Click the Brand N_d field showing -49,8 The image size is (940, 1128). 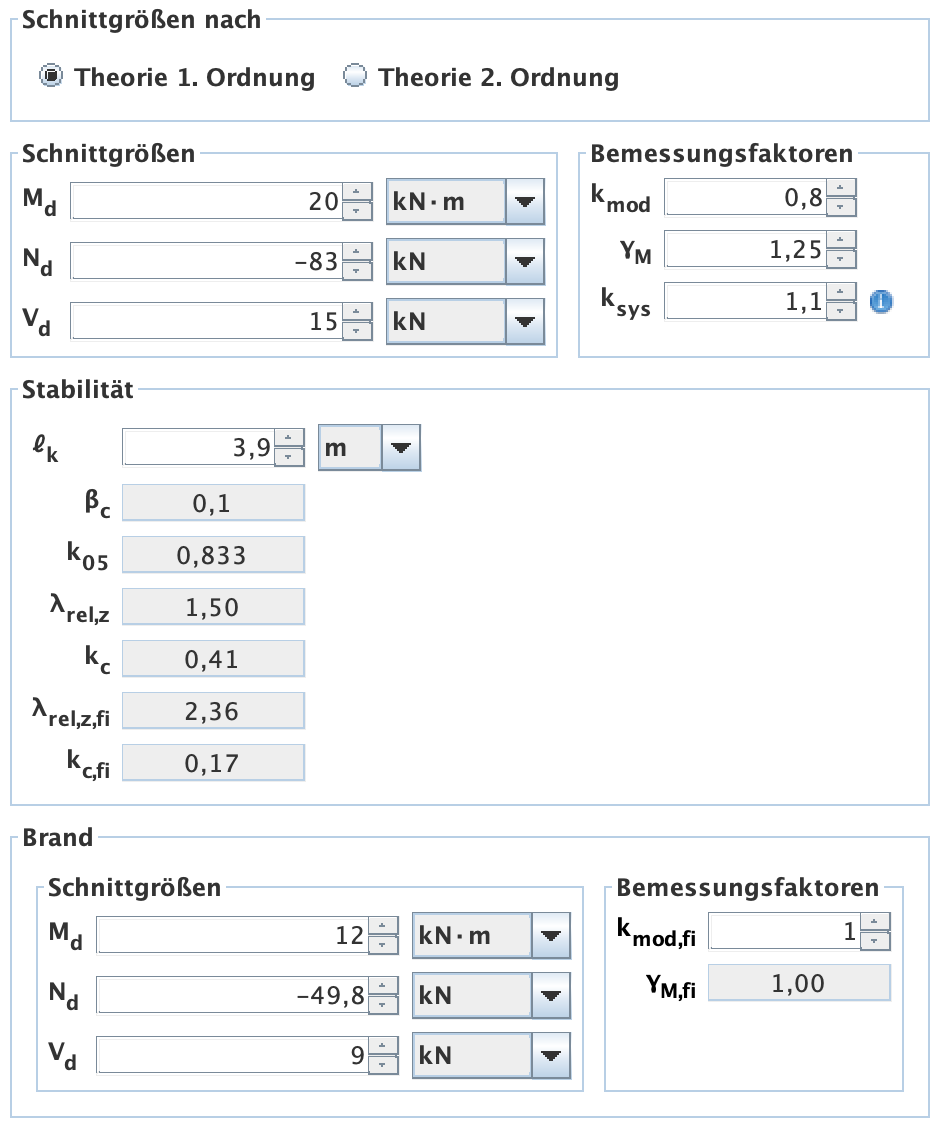[231, 995]
